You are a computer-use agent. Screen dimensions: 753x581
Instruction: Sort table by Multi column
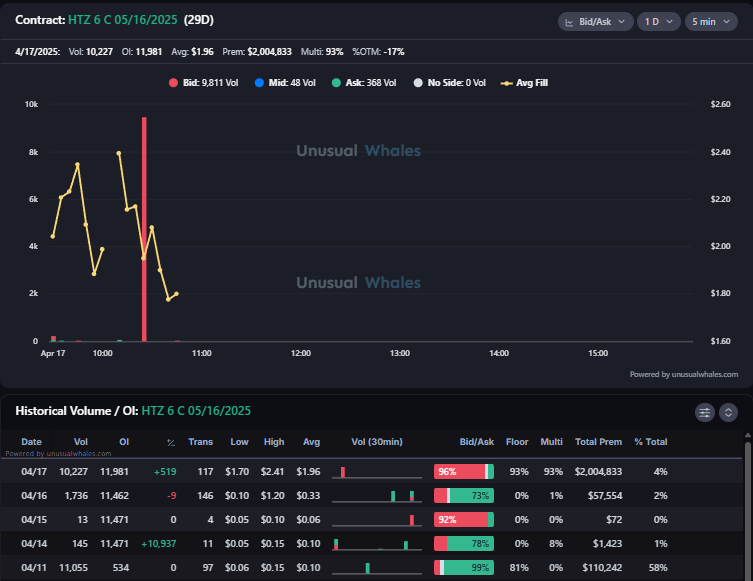click(551, 442)
